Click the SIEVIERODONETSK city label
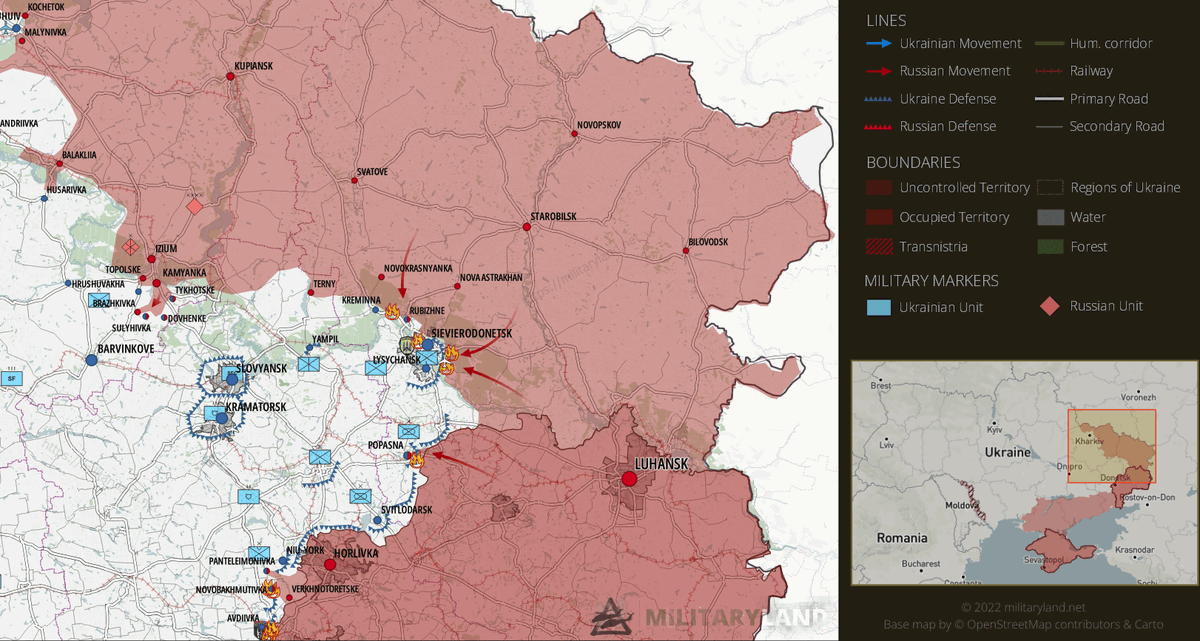The image size is (1200, 641). [470, 332]
